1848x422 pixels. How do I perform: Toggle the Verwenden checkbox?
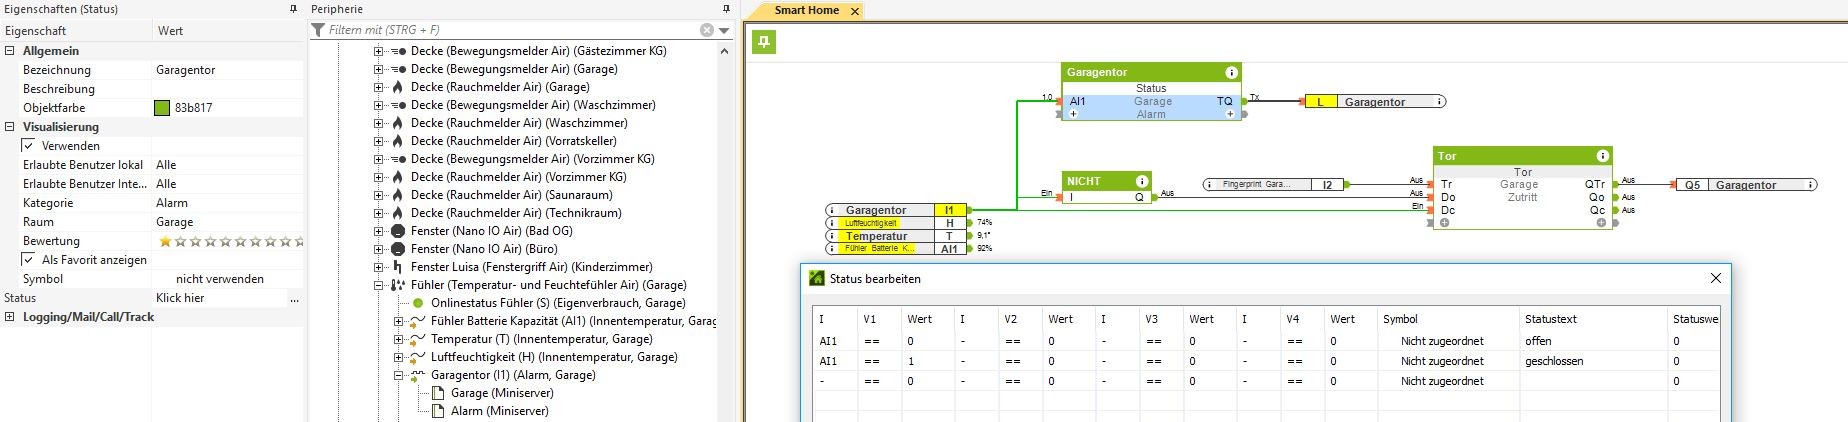(28, 146)
